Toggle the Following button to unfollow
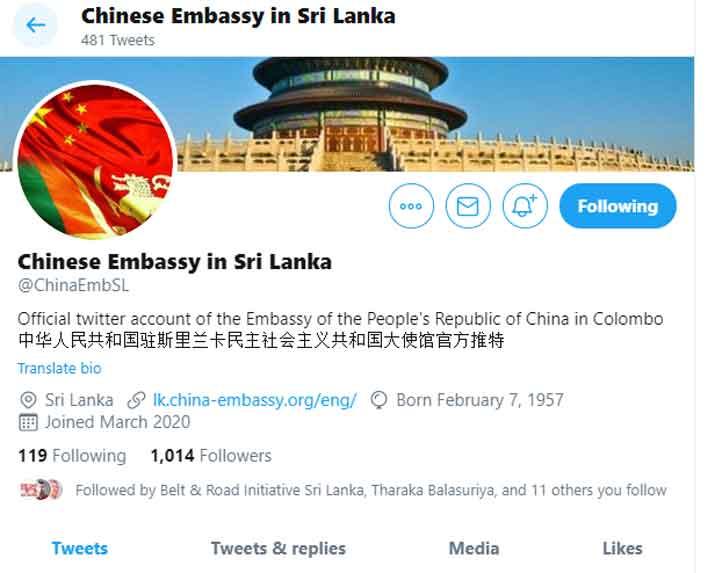Screen dimensions: 715x573 618,206
